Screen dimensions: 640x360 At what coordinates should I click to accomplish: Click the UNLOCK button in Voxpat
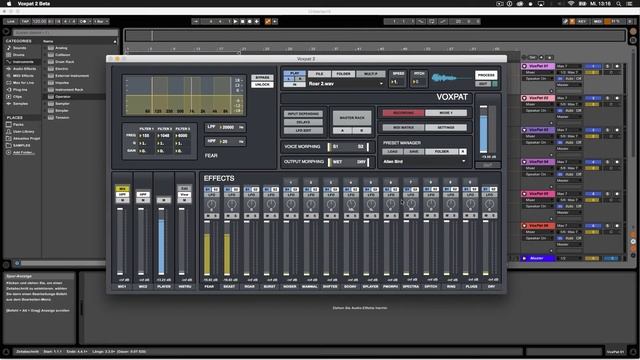tap(262, 84)
